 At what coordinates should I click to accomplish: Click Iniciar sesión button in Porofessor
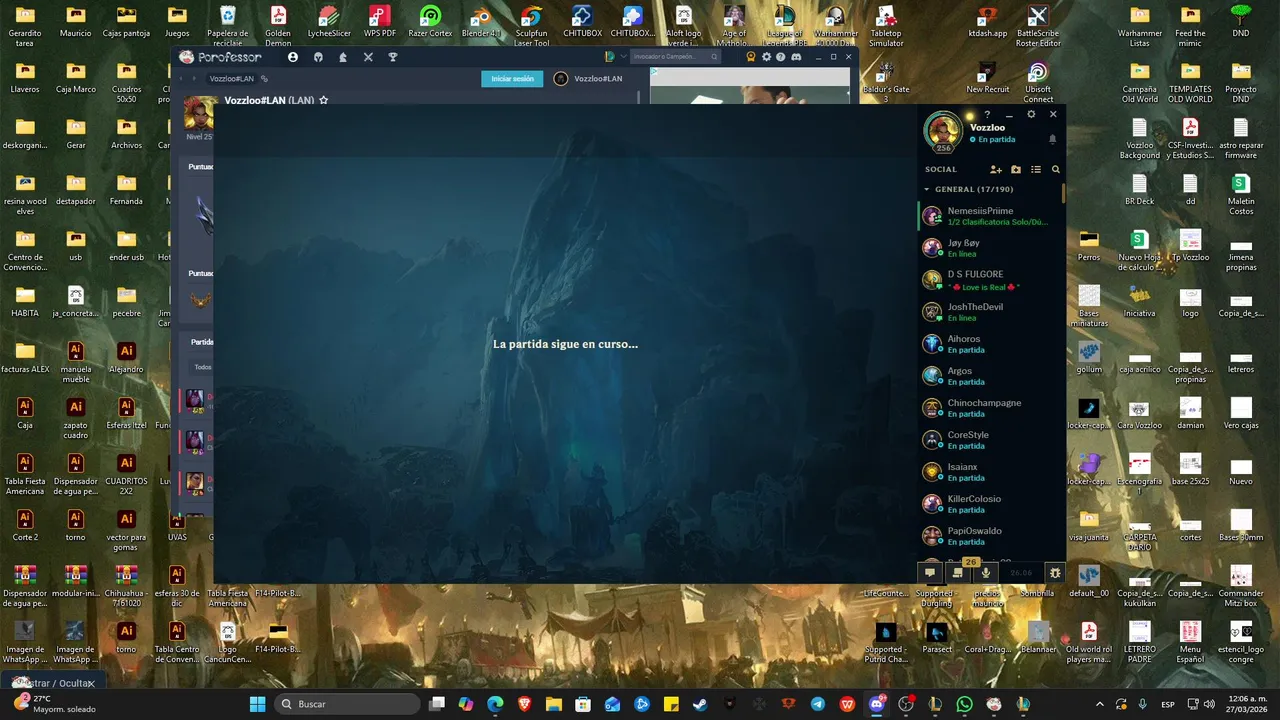pos(512,79)
